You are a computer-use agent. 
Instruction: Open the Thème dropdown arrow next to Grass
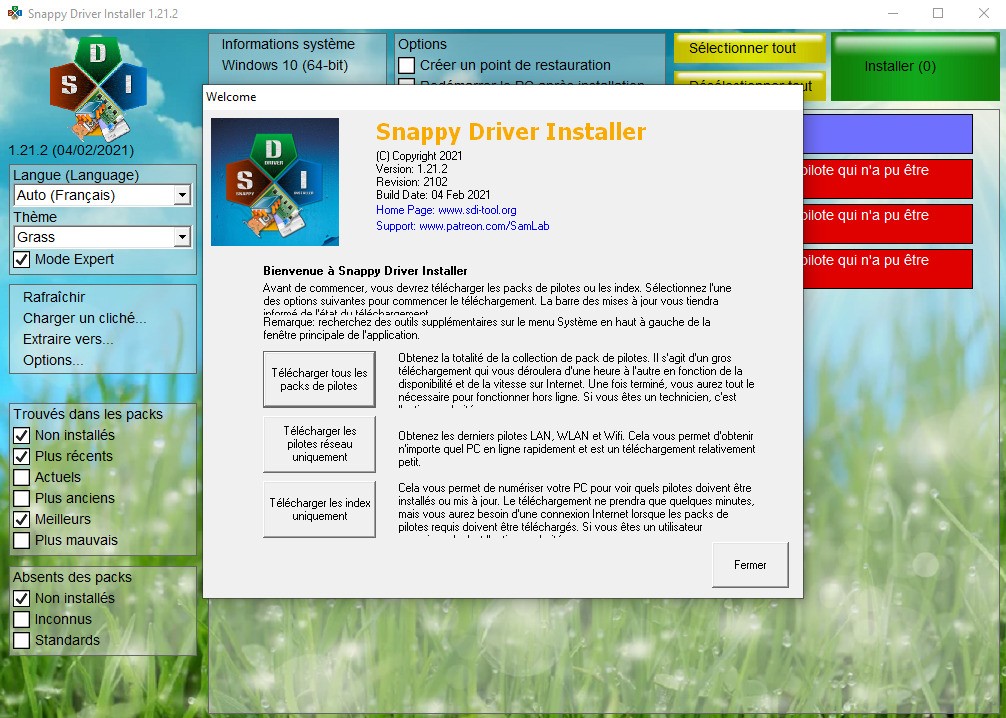coord(182,237)
